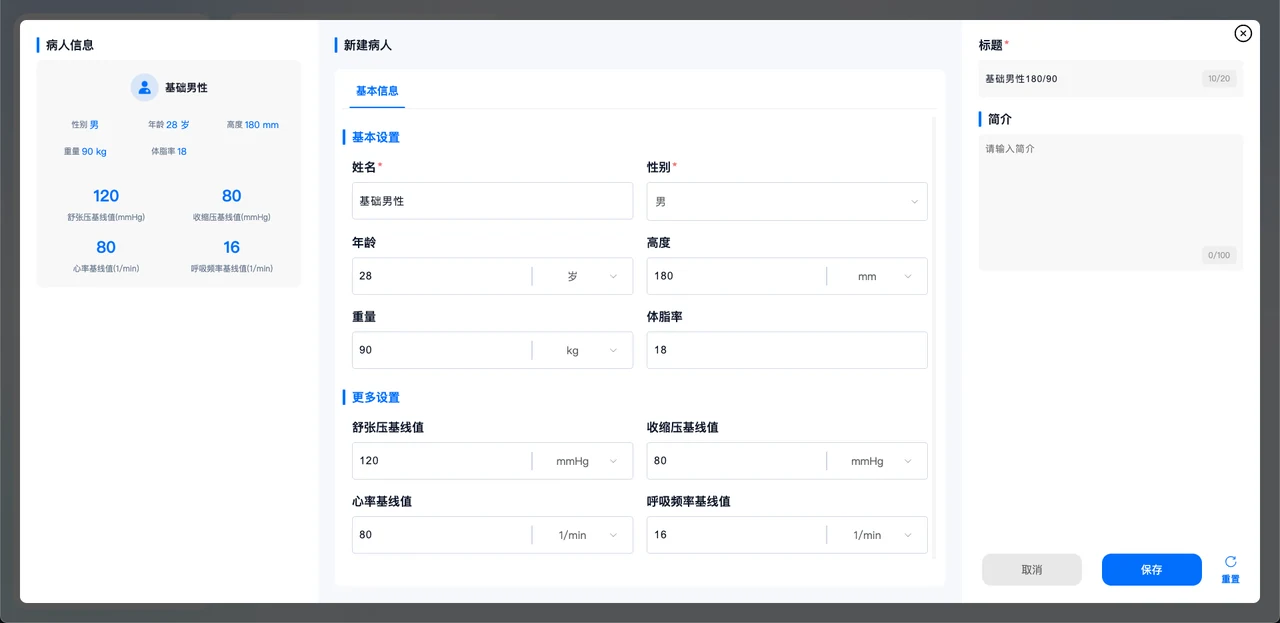Click the 保存 save button
Image resolution: width=1280 pixels, height=623 pixels.
coord(1152,569)
